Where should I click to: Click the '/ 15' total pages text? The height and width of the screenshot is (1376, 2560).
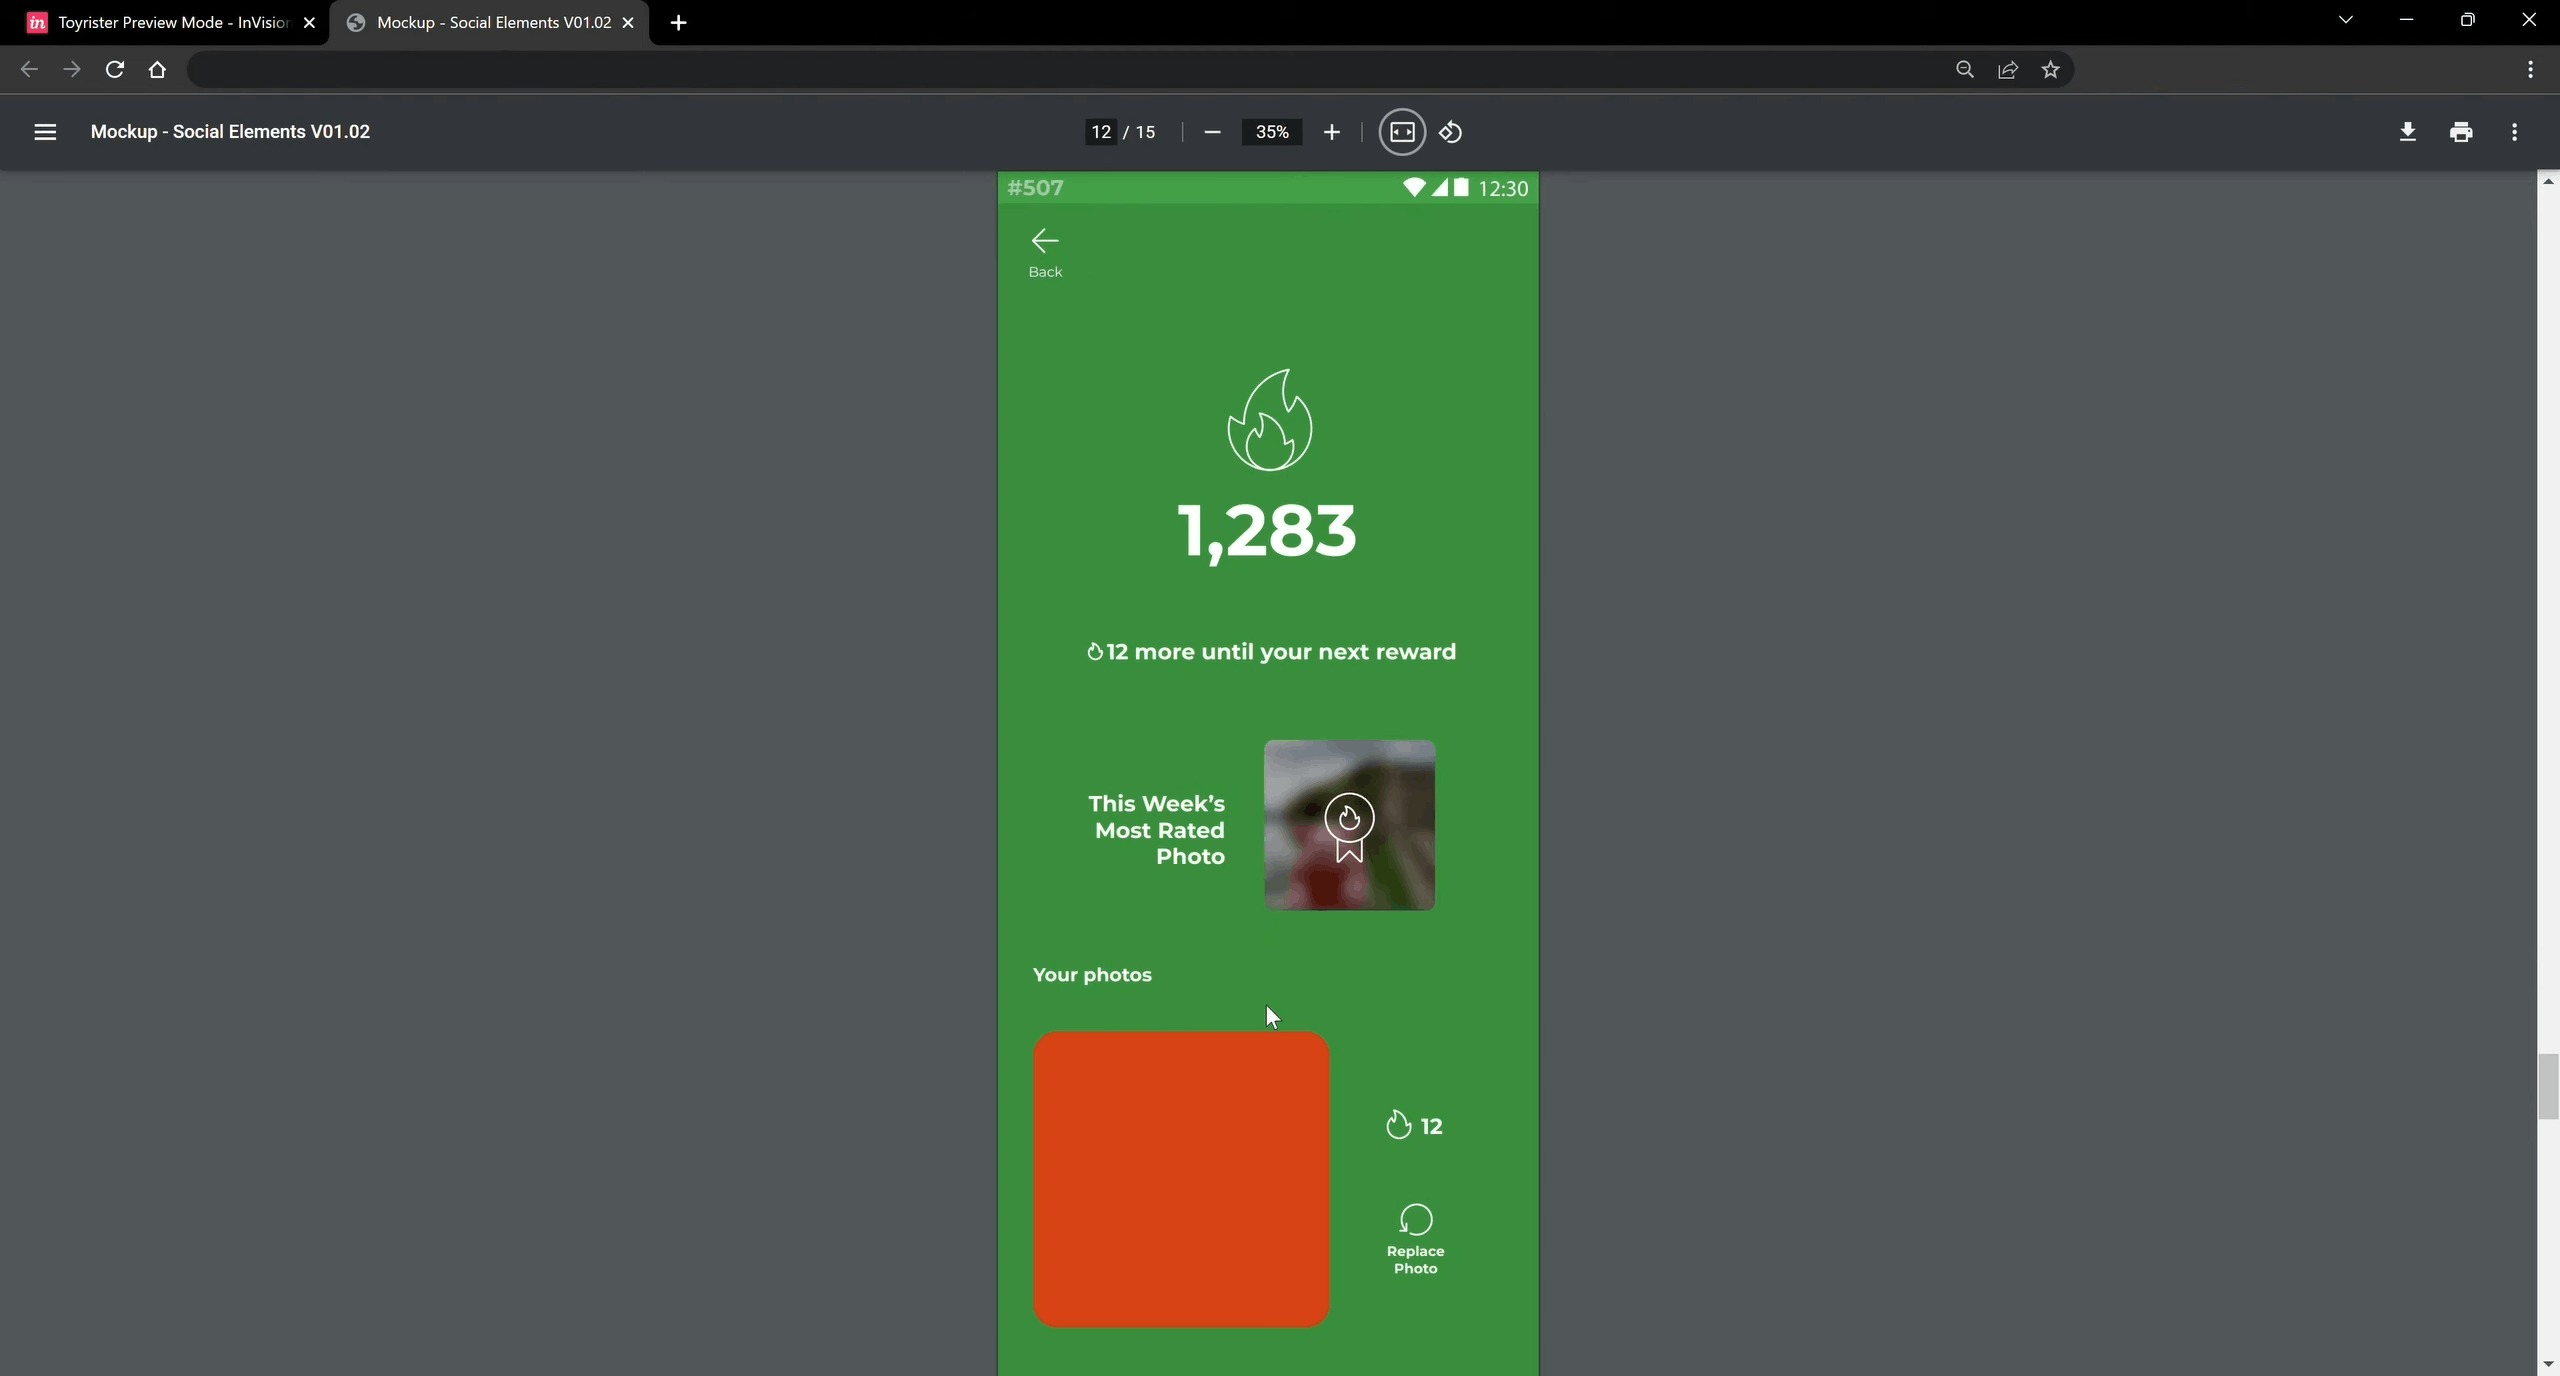click(x=1140, y=132)
